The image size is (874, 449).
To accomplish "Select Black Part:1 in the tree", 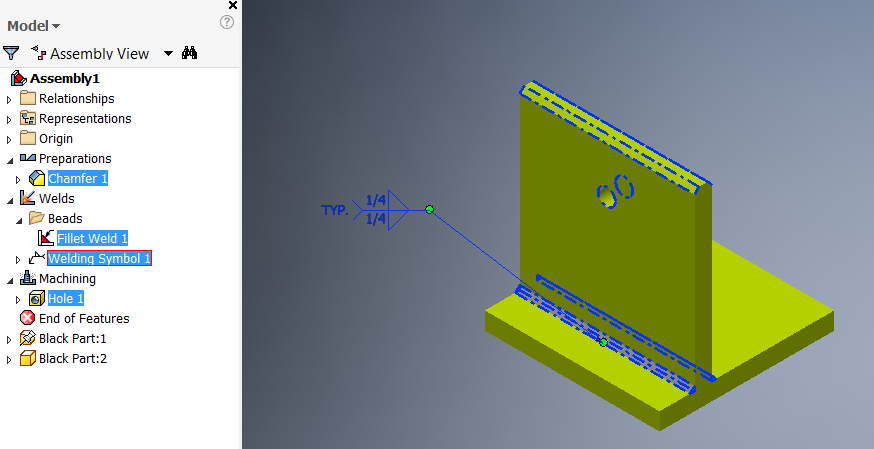I will [72, 339].
